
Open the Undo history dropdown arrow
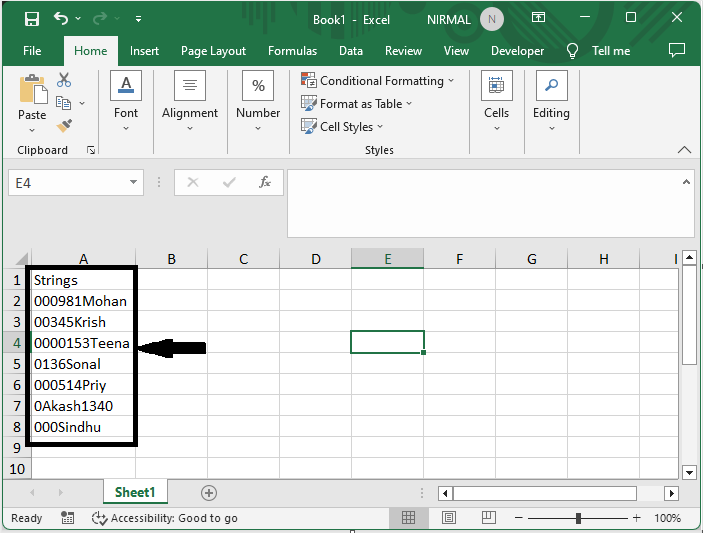coord(78,18)
